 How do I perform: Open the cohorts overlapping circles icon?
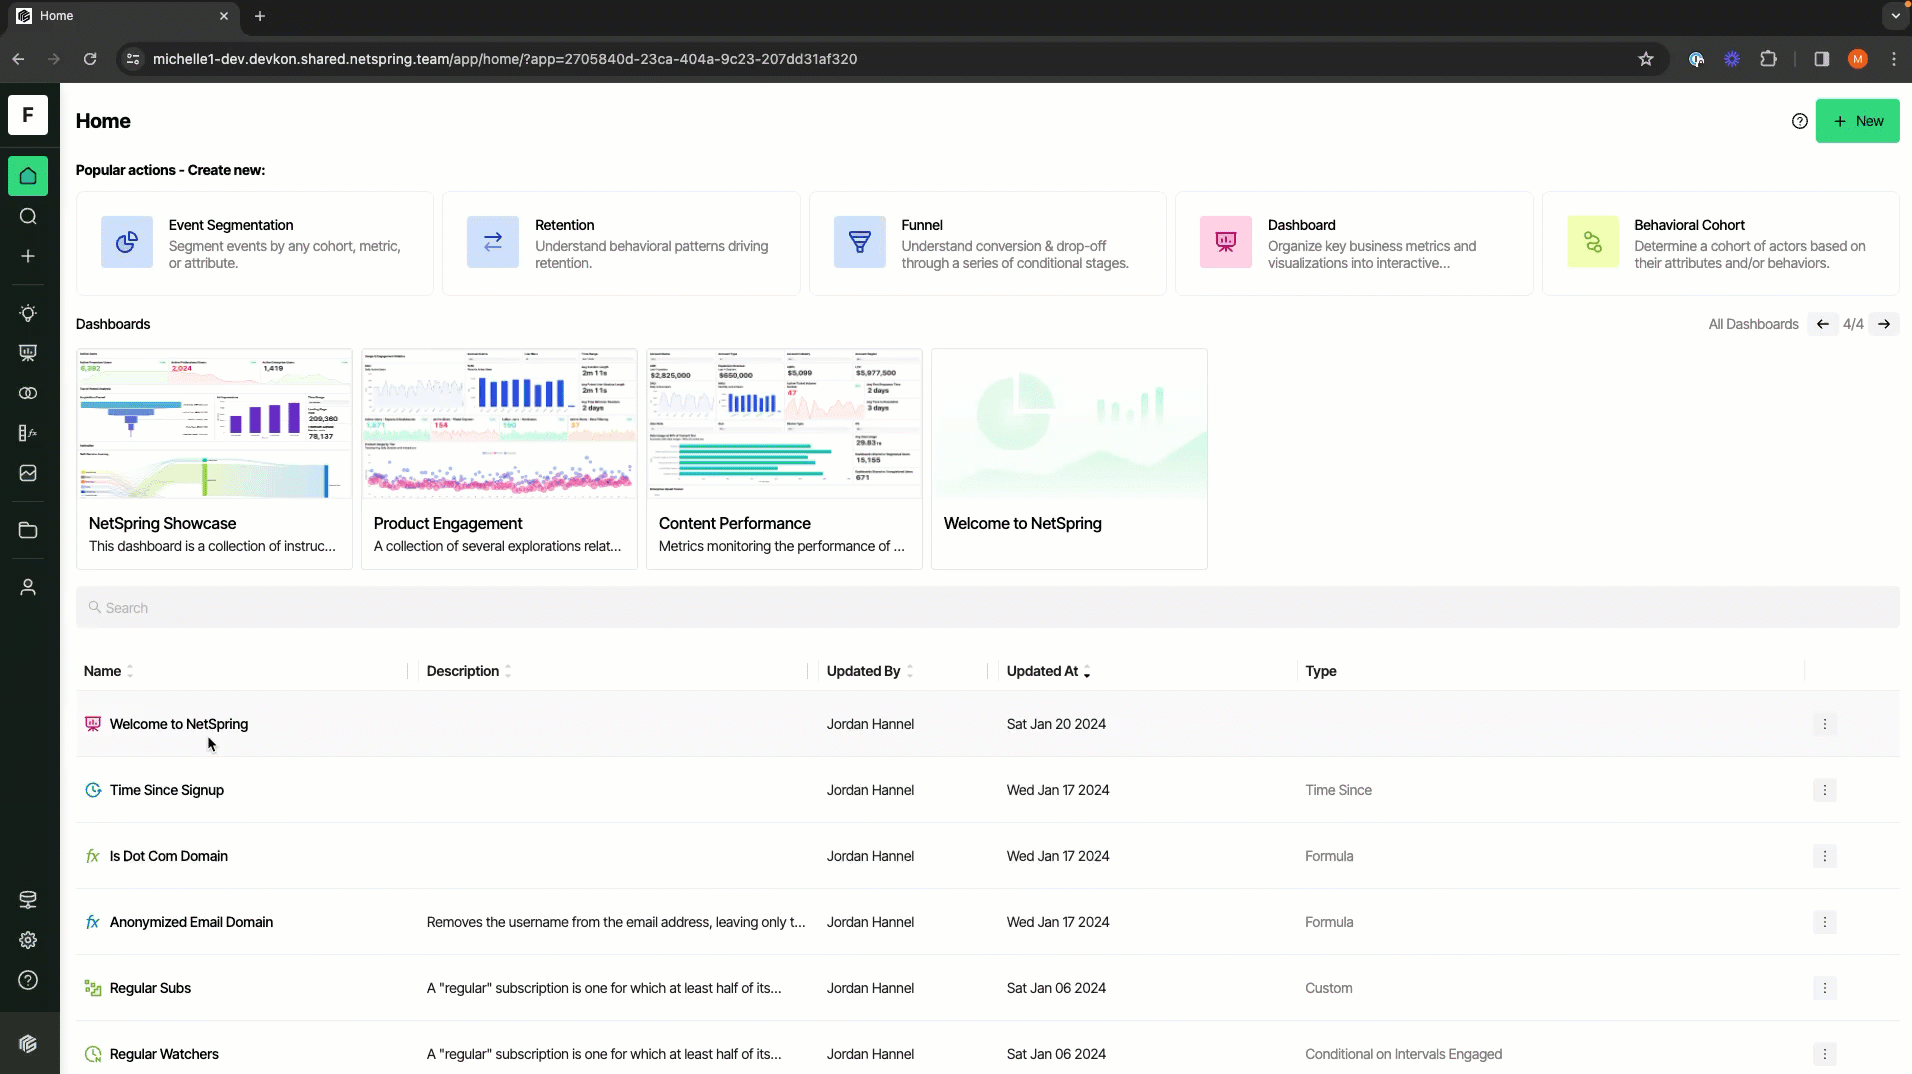pos(28,393)
